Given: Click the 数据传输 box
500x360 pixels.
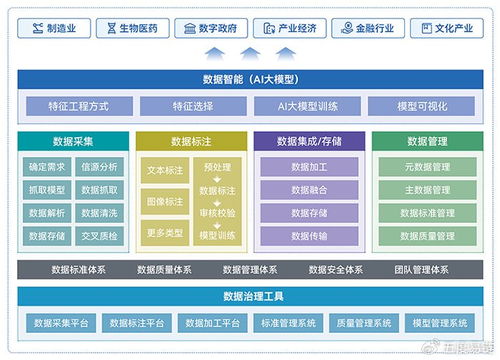Looking at the screenshot, I should tap(309, 236).
